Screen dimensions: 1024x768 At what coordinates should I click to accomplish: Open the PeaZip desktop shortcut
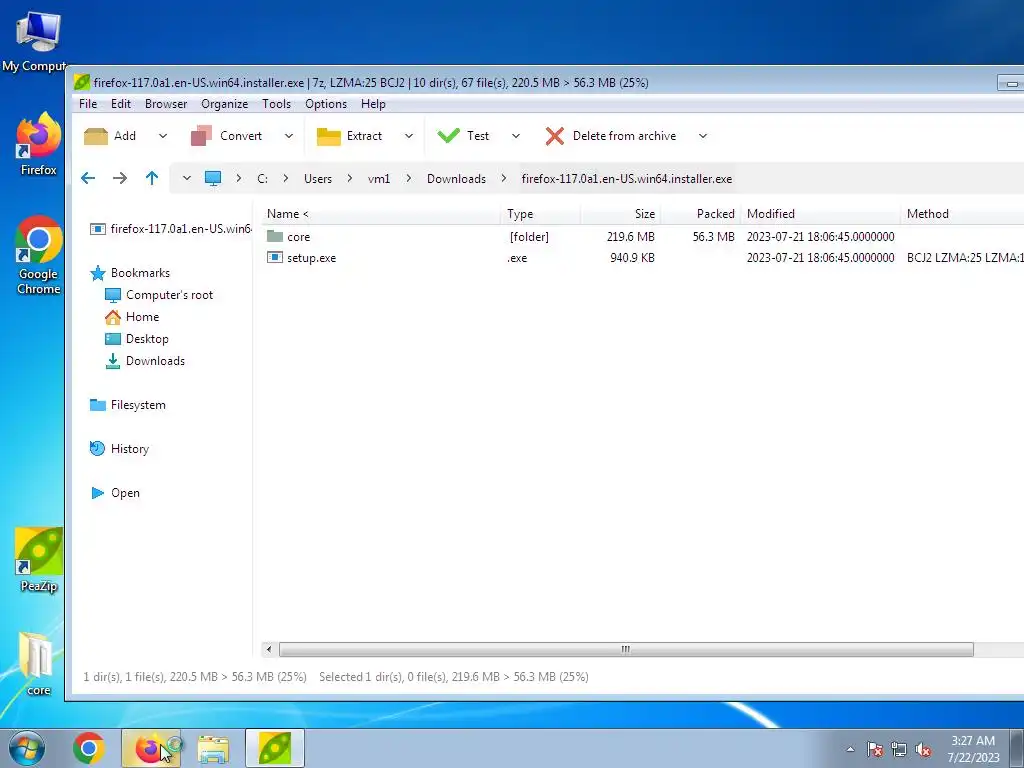39,560
